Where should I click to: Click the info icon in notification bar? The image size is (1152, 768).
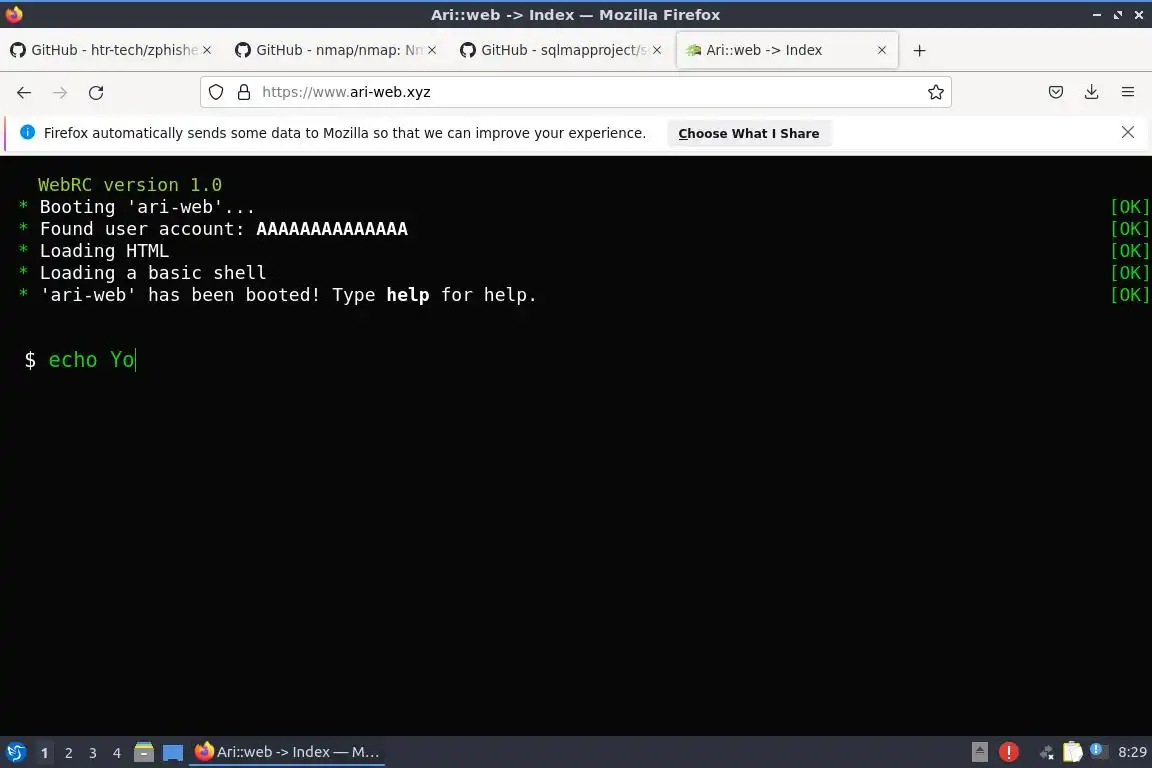click(x=27, y=132)
